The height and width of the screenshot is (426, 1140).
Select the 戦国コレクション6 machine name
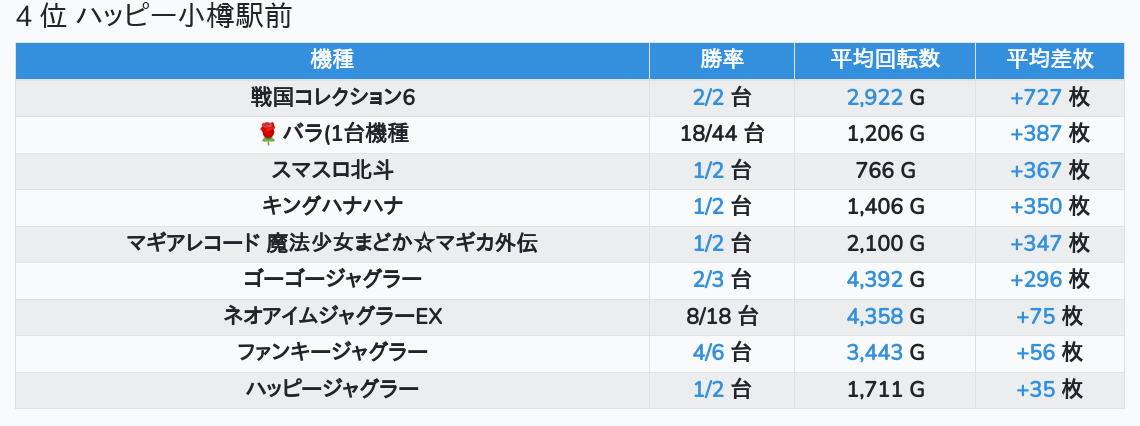332,97
